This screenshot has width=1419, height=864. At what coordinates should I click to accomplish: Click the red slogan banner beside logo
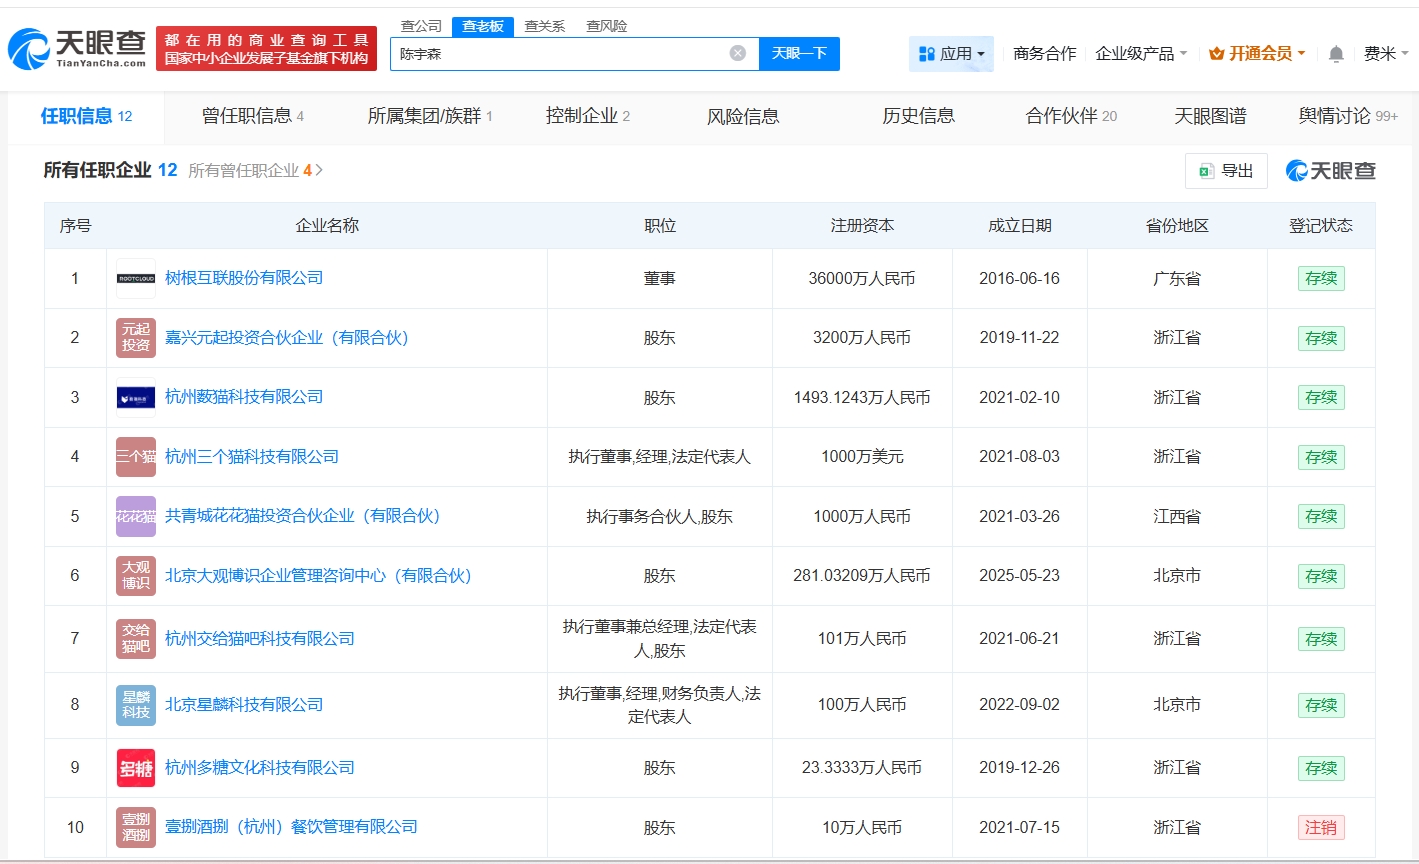pos(266,49)
